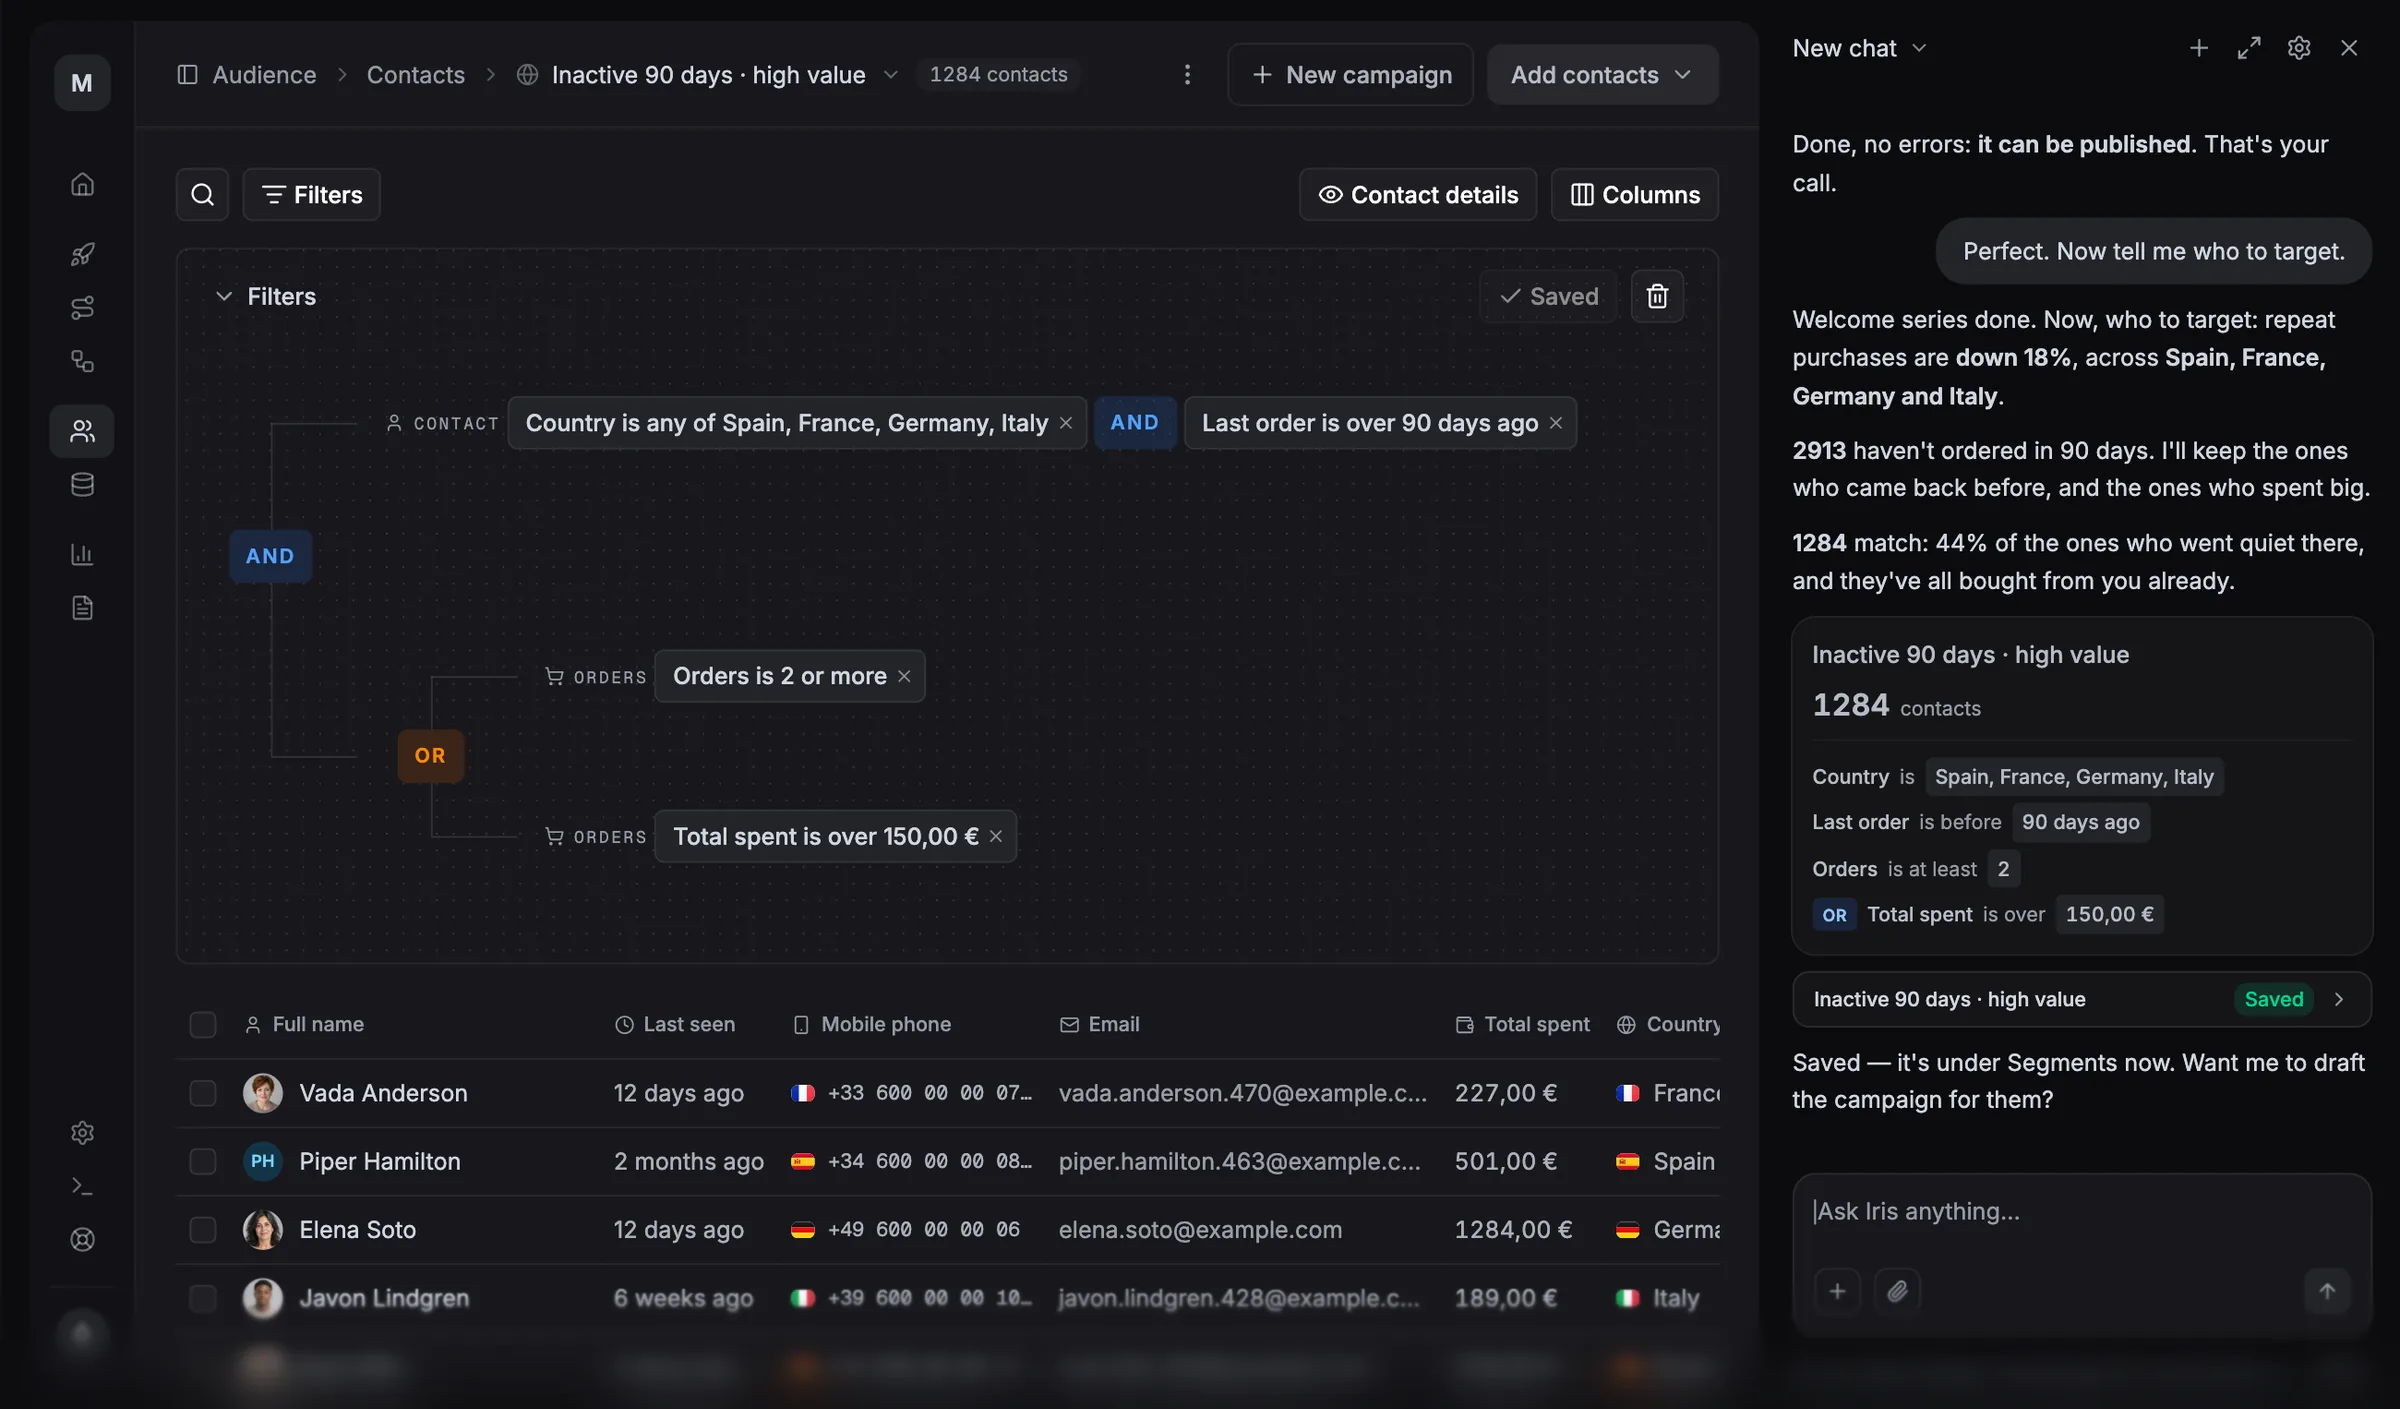This screenshot has height=1409, width=2400.
Task: Select all contacts header checkbox
Action: tap(203, 1025)
